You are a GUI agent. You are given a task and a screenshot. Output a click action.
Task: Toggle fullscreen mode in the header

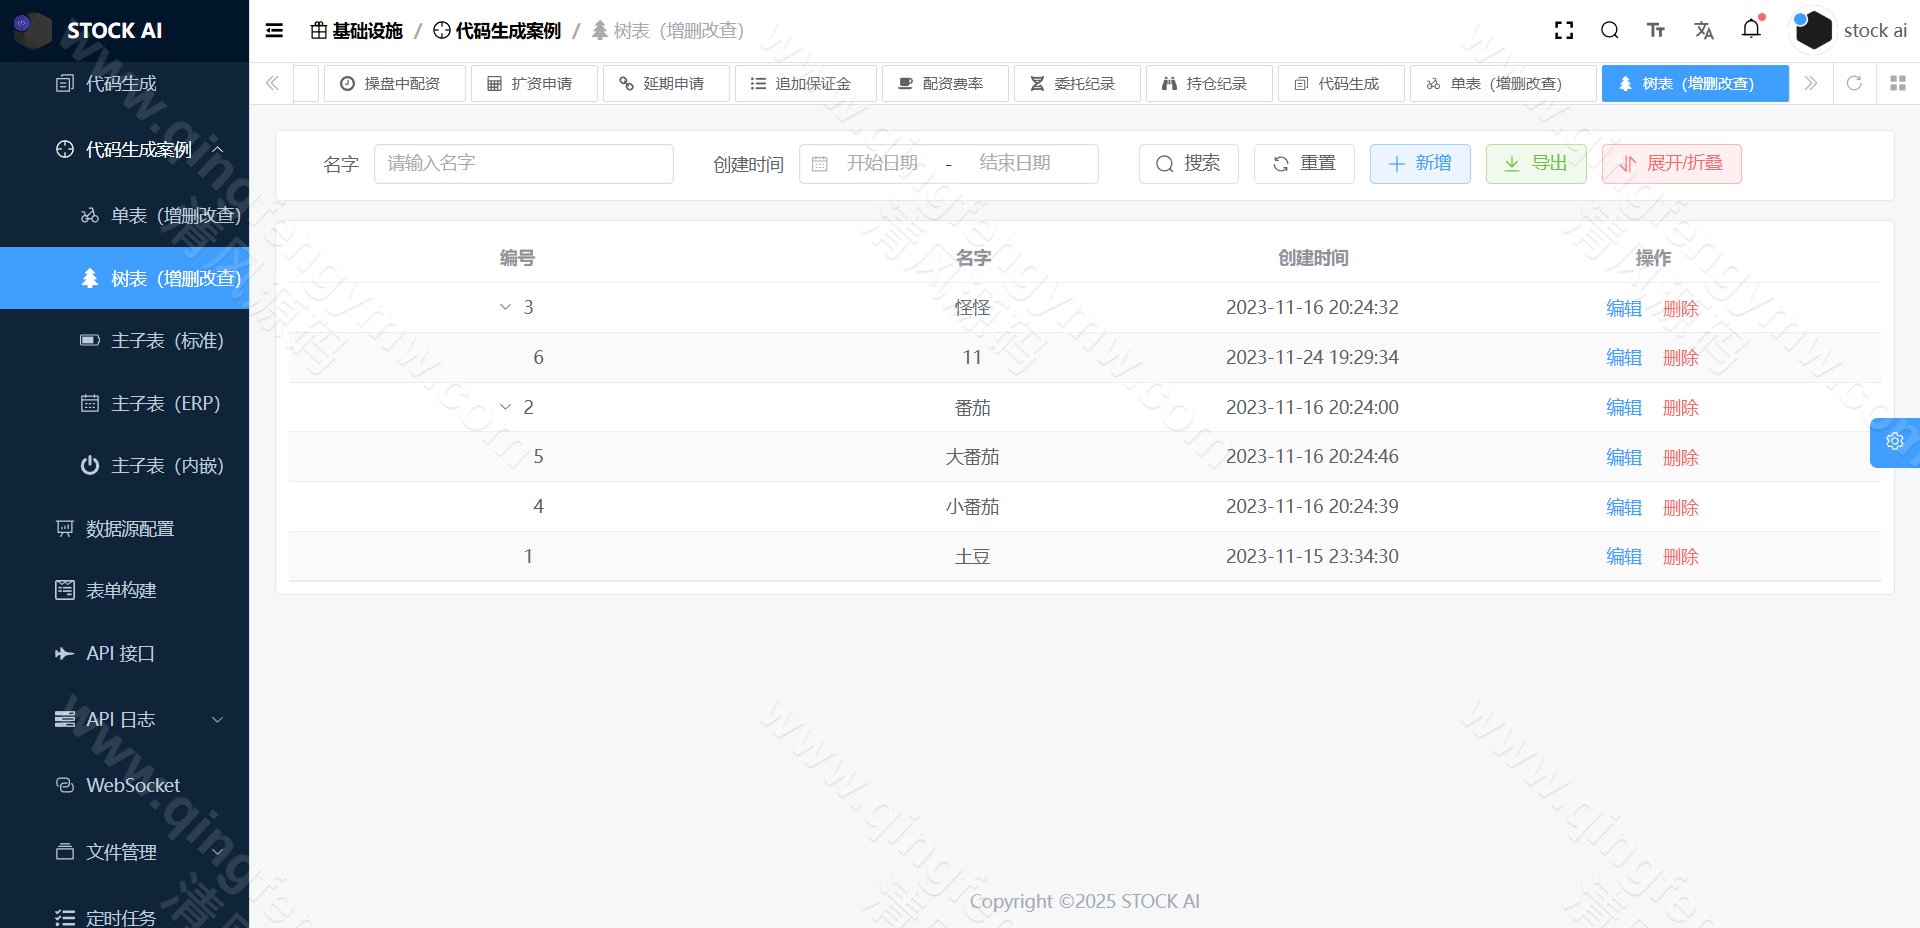[1563, 30]
